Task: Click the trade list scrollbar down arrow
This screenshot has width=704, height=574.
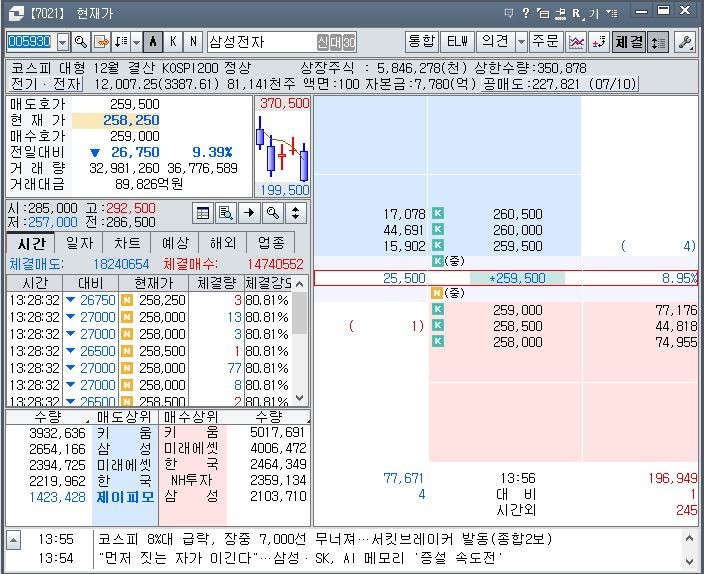Action: pyautogui.click(x=300, y=397)
